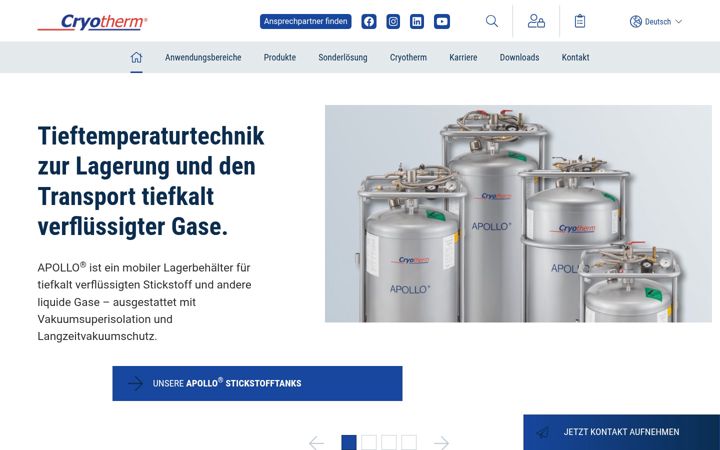Select third slider indicator square
720x450 pixels.
(389, 443)
